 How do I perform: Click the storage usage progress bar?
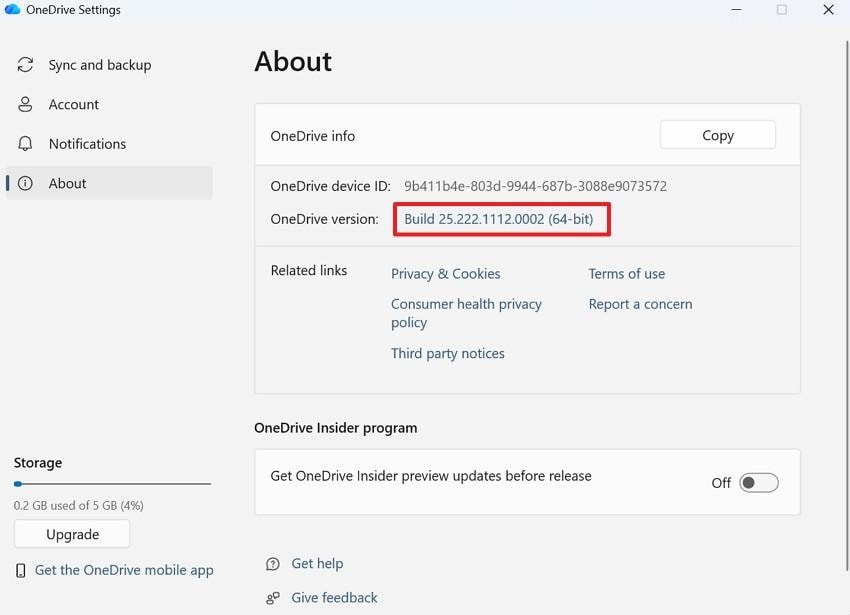[112, 483]
